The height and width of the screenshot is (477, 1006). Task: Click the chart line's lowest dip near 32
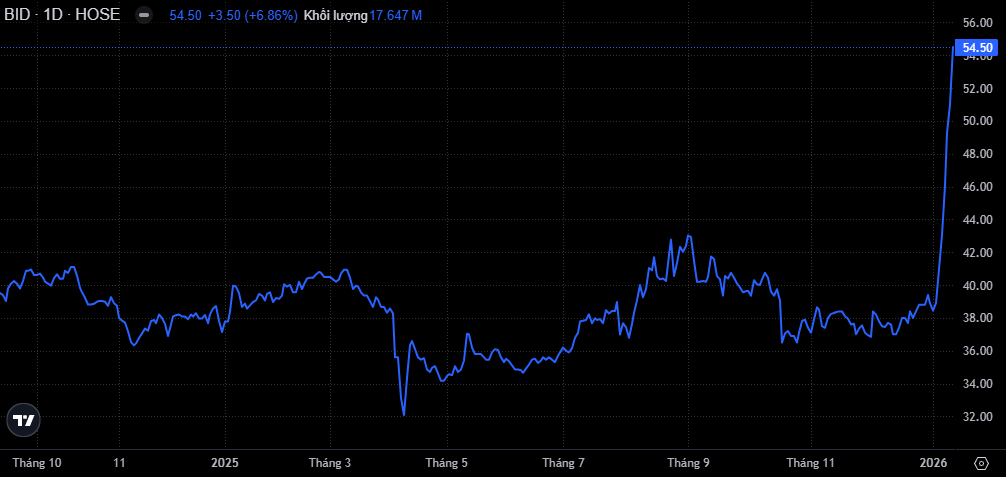403,414
